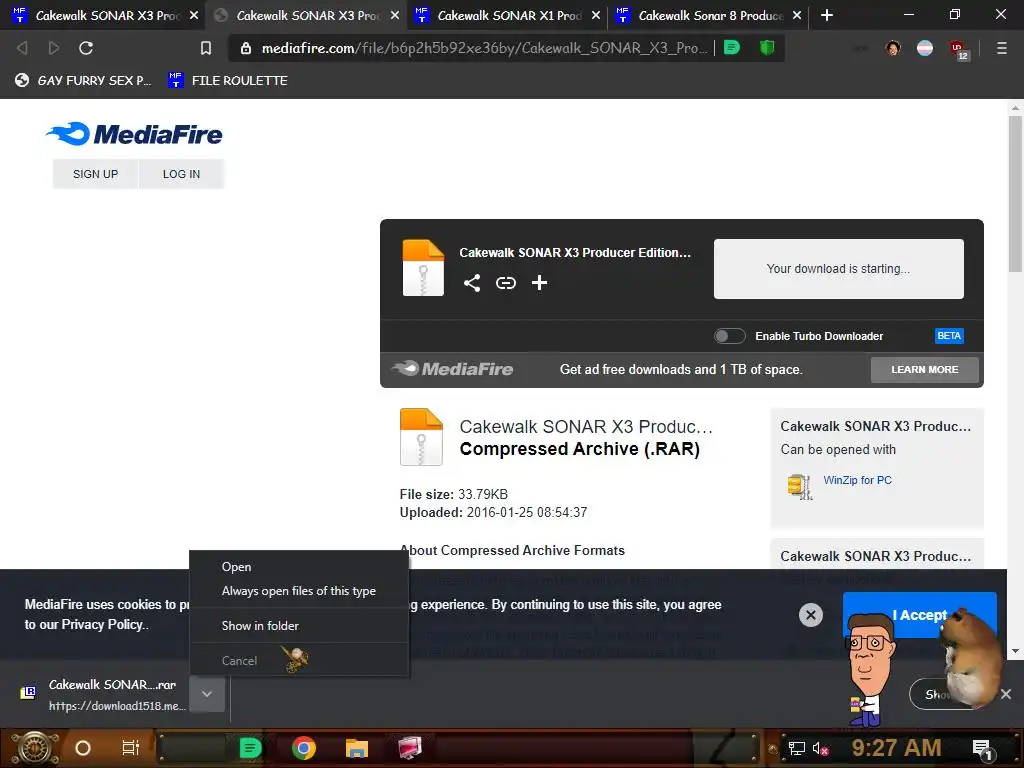Share the file using the share icon
This screenshot has width=1024, height=768.
472,283
